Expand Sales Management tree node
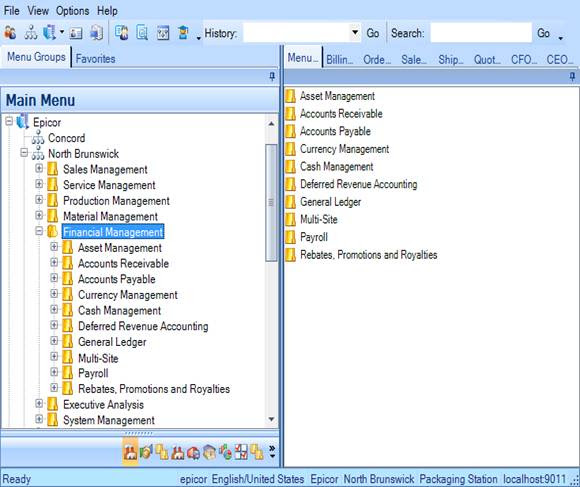 39,168
